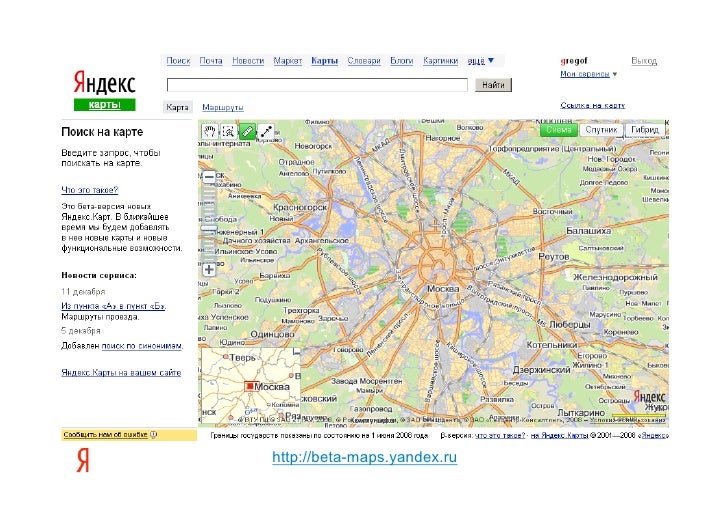The height and width of the screenshot is (514, 728).
Task: Click the Новости сервиса: heading
Action: pos(99,275)
